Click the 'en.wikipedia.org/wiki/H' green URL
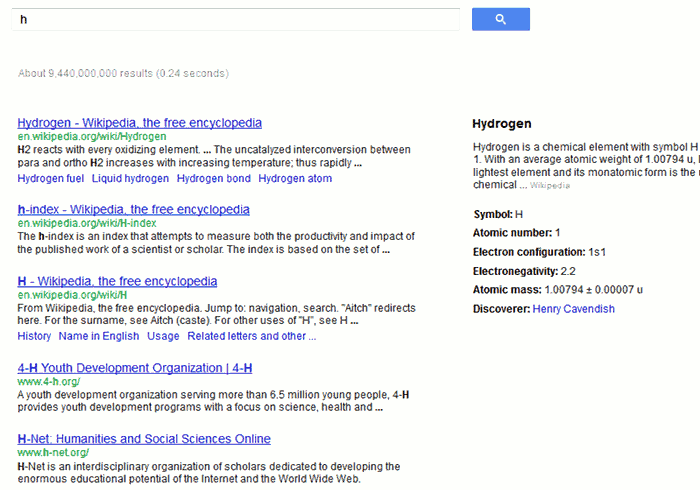This screenshot has height=490, width=700. (x=72, y=295)
